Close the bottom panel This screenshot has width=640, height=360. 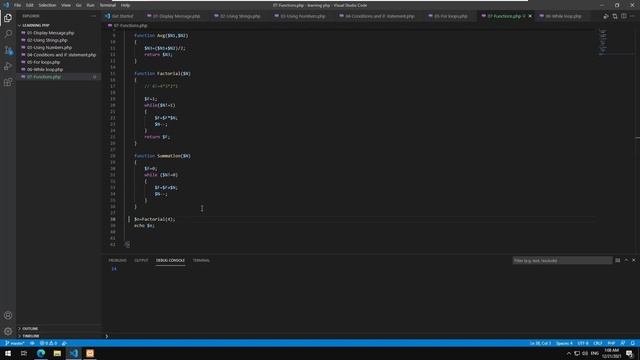coord(634,260)
